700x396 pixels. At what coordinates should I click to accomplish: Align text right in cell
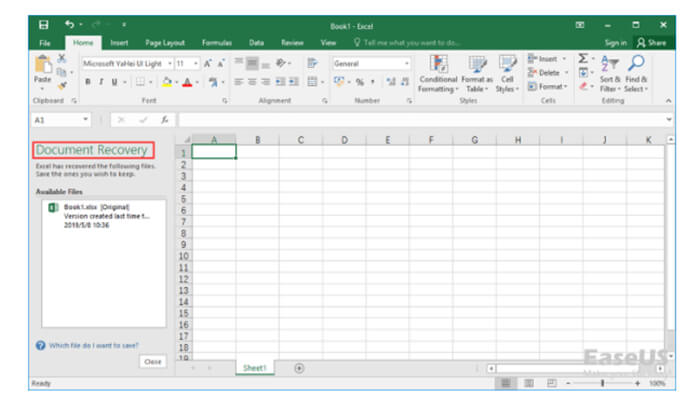pyautogui.click(x=266, y=82)
